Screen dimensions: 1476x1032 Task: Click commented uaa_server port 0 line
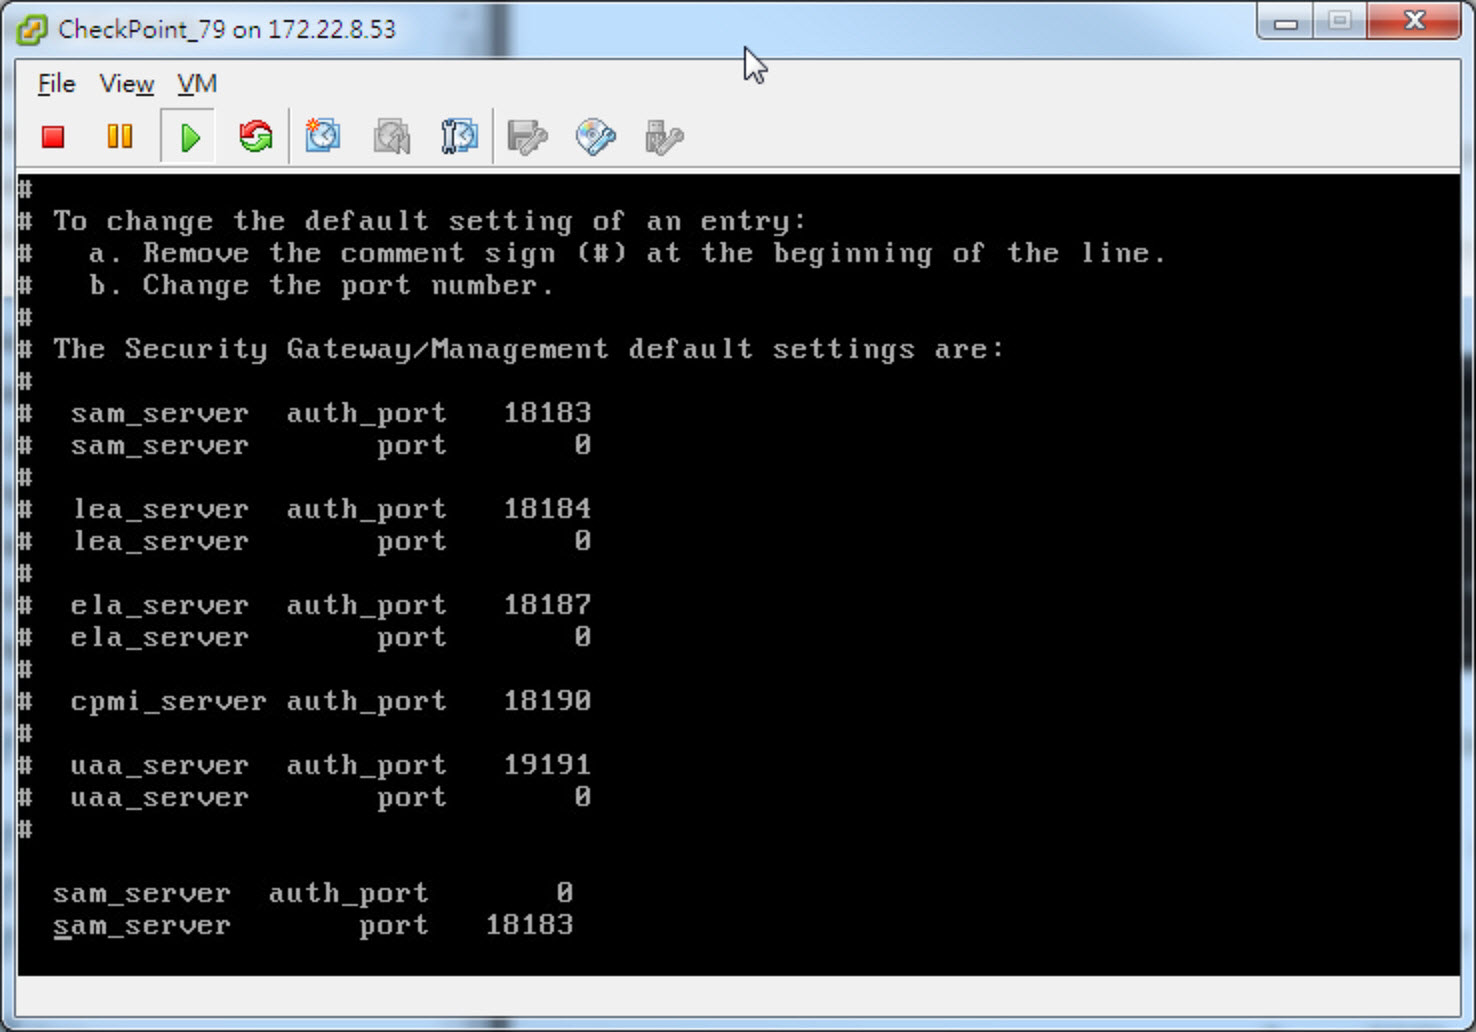306,797
